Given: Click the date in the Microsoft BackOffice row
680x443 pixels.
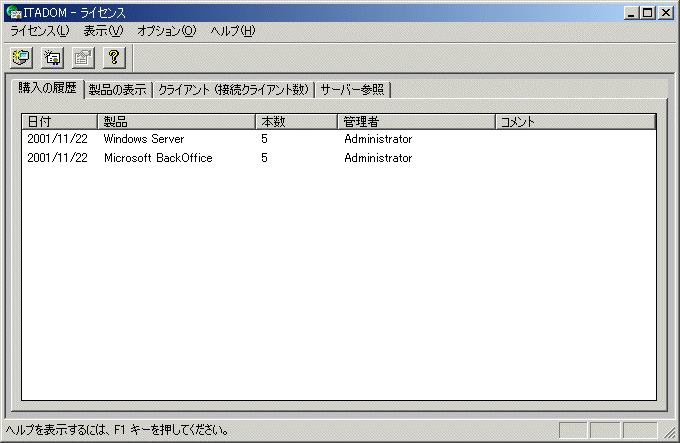Looking at the screenshot, I should 57,158.
